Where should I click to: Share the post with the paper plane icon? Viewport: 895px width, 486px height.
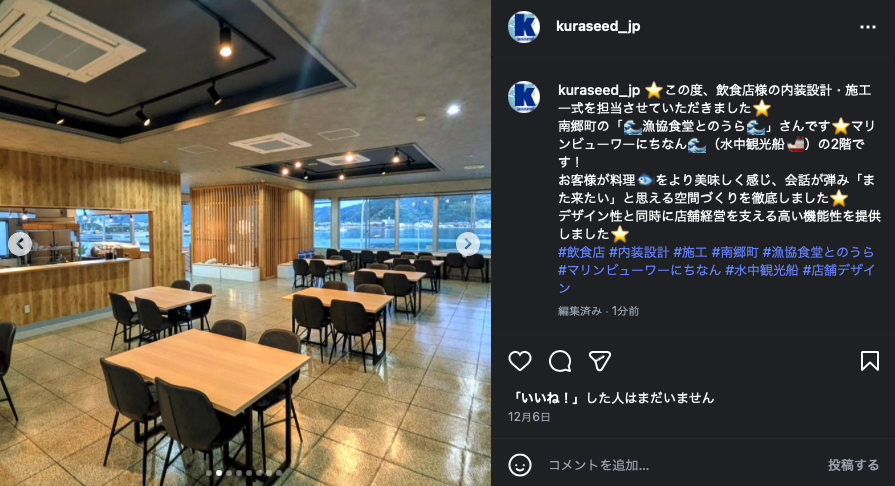click(x=600, y=361)
